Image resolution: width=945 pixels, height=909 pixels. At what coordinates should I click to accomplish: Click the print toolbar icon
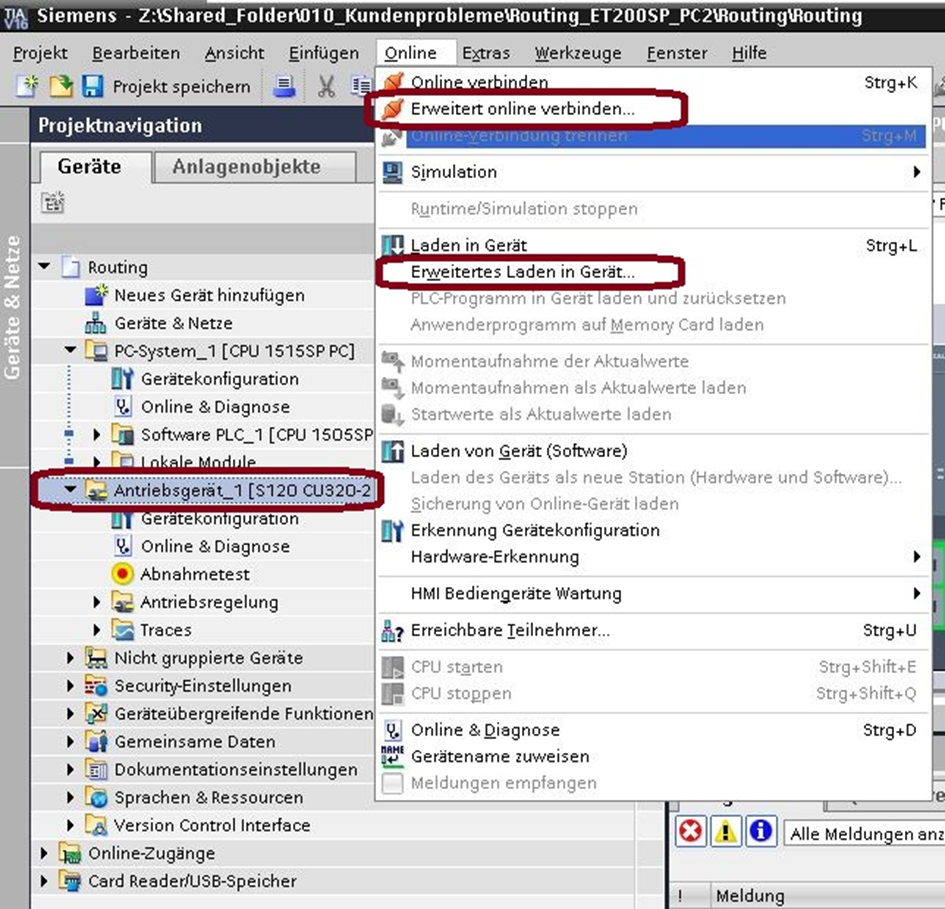(284, 86)
